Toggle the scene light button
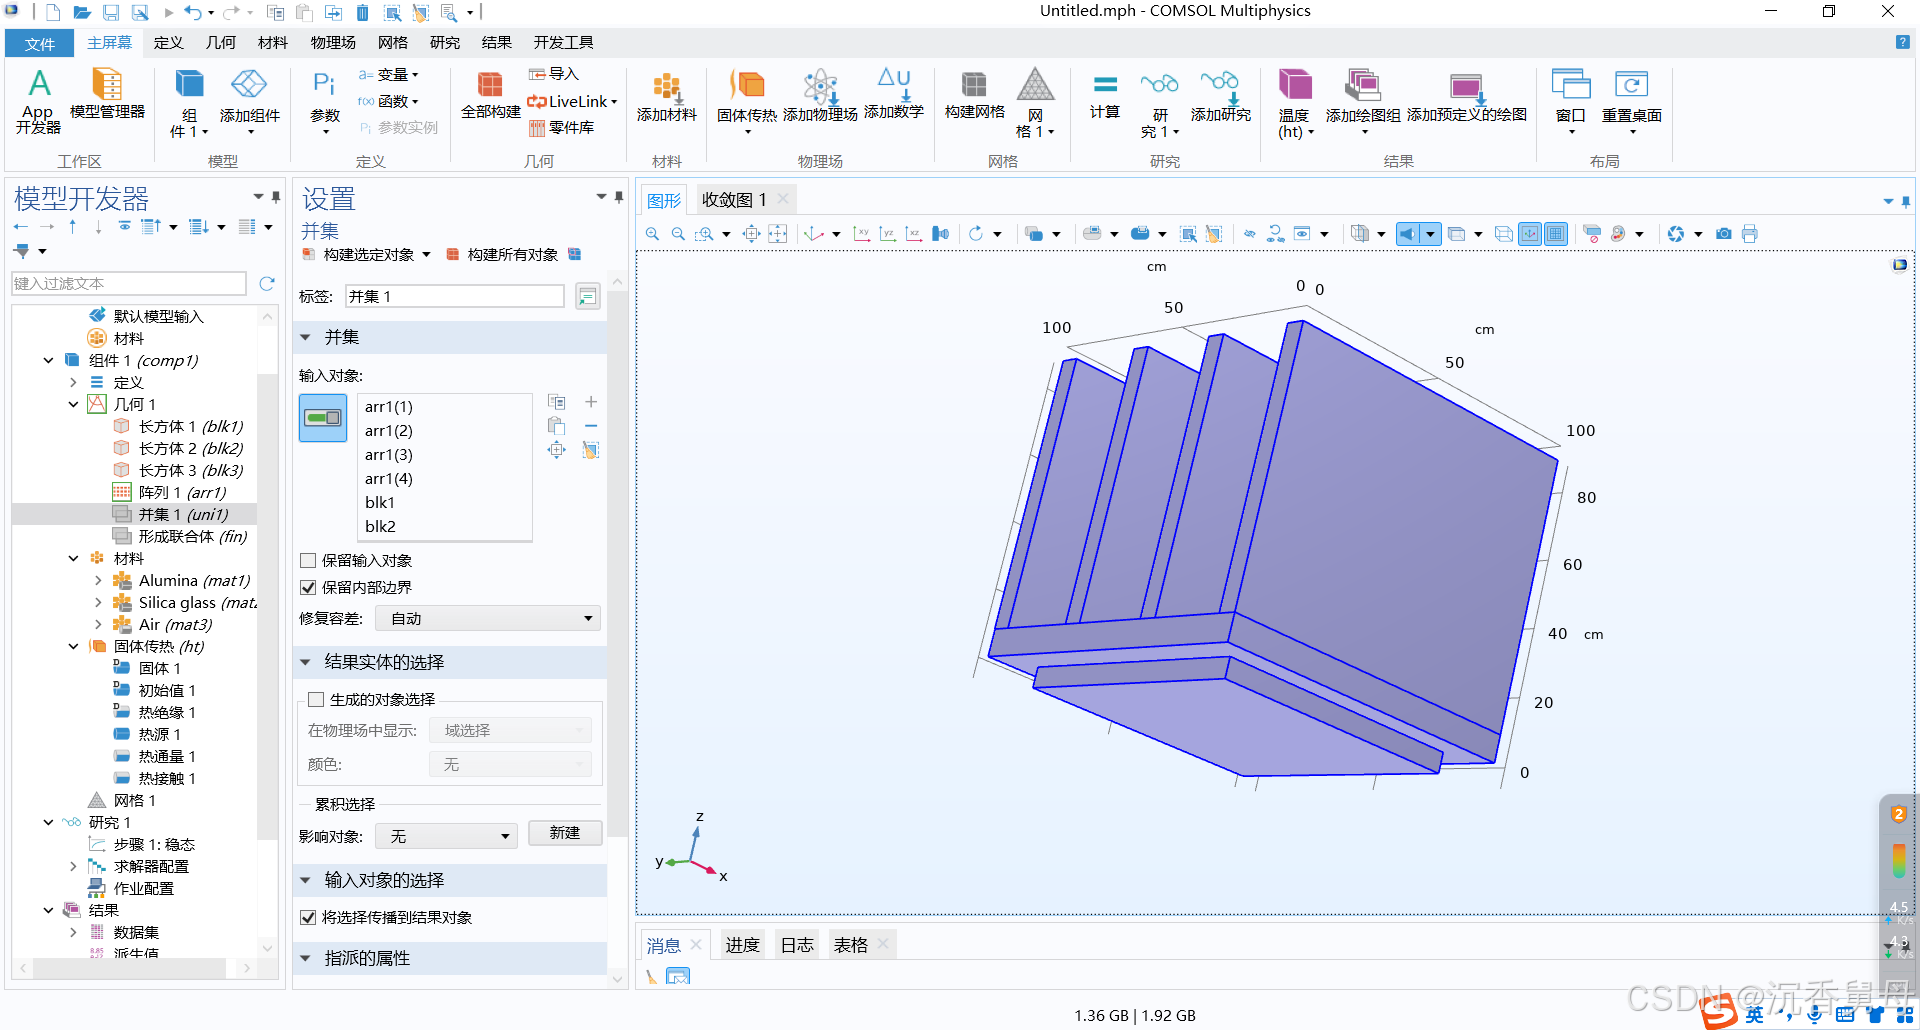This screenshot has width=1920, height=1030. coord(1407,234)
